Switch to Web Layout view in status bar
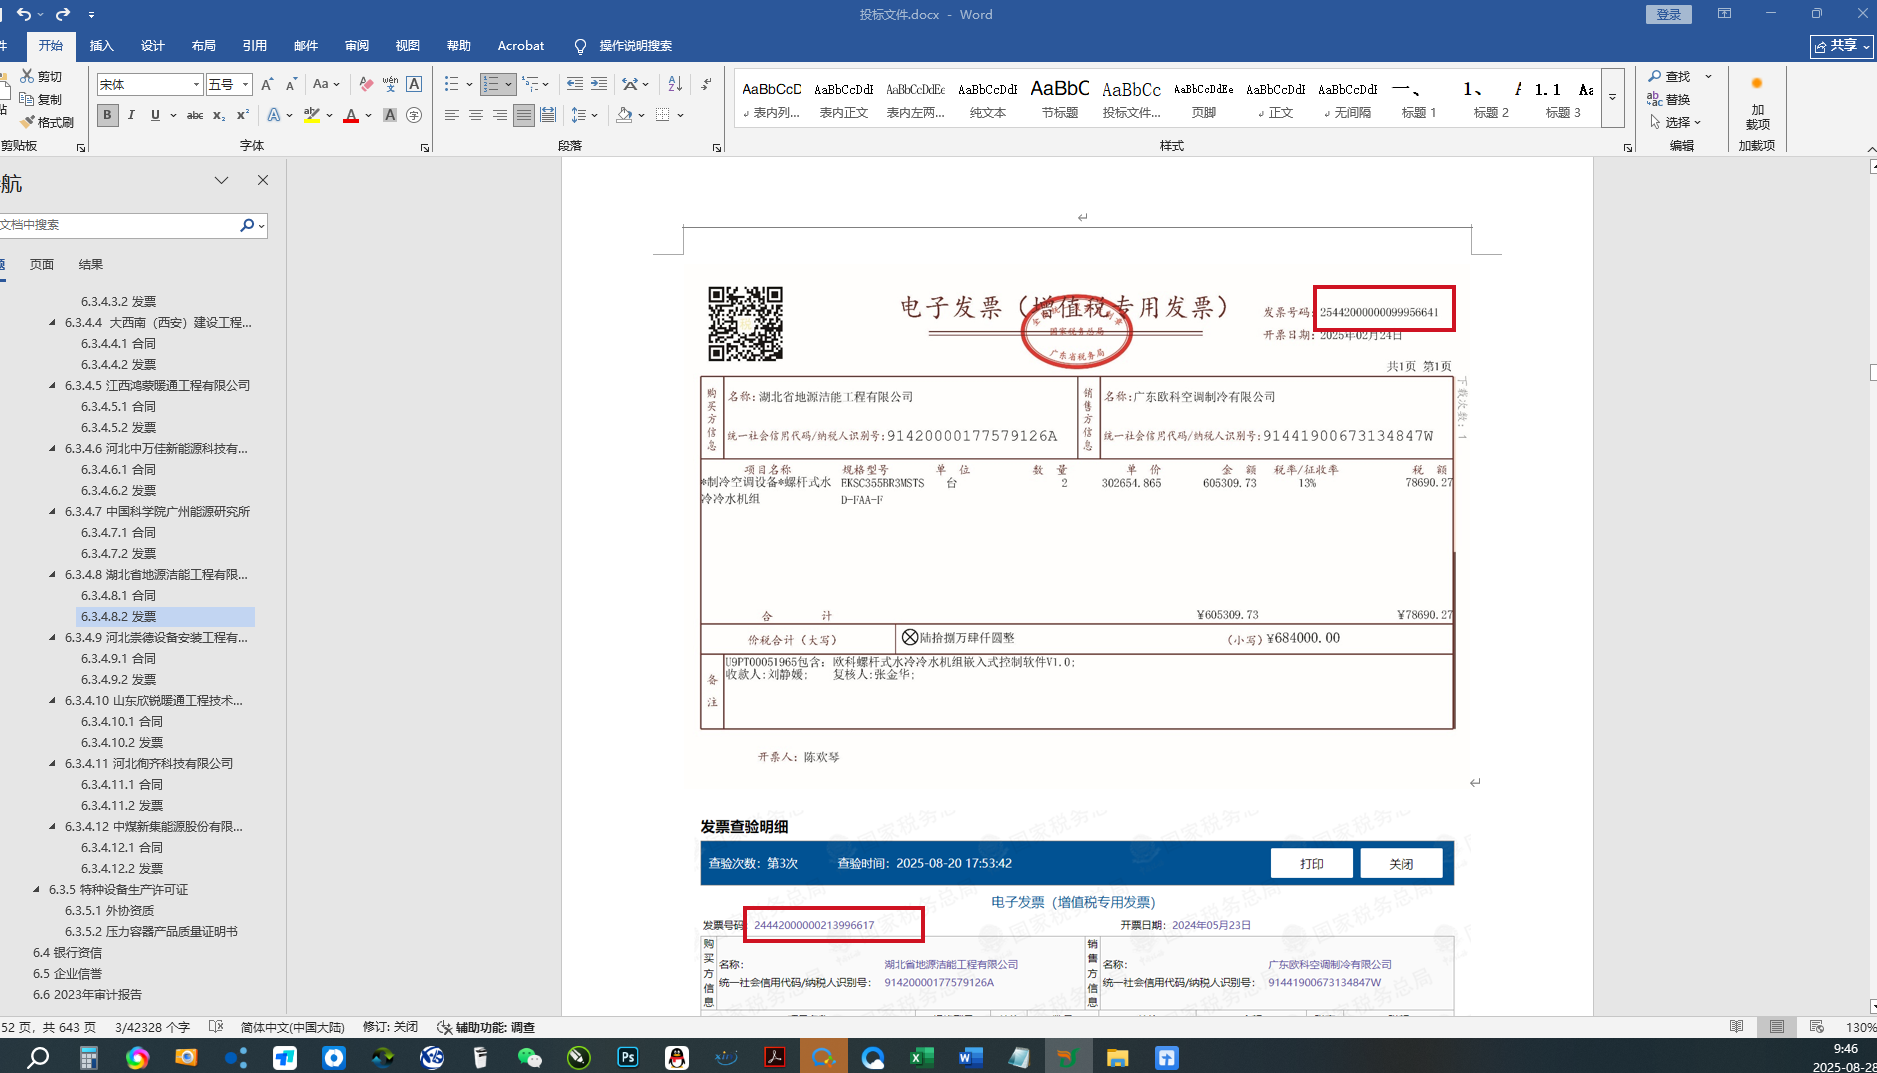This screenshot has width=1877, height=1073. pos(1817,1027)
